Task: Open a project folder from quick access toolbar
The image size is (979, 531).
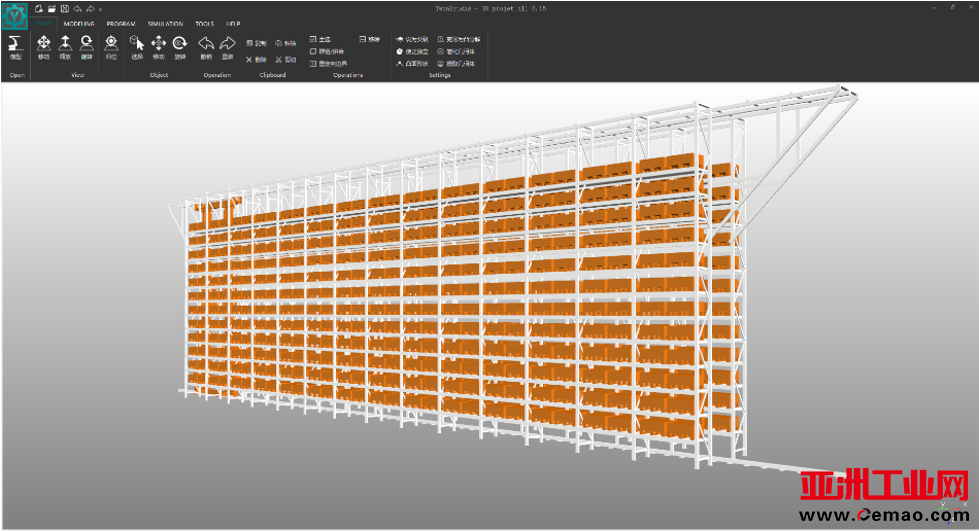Action: 52,9
